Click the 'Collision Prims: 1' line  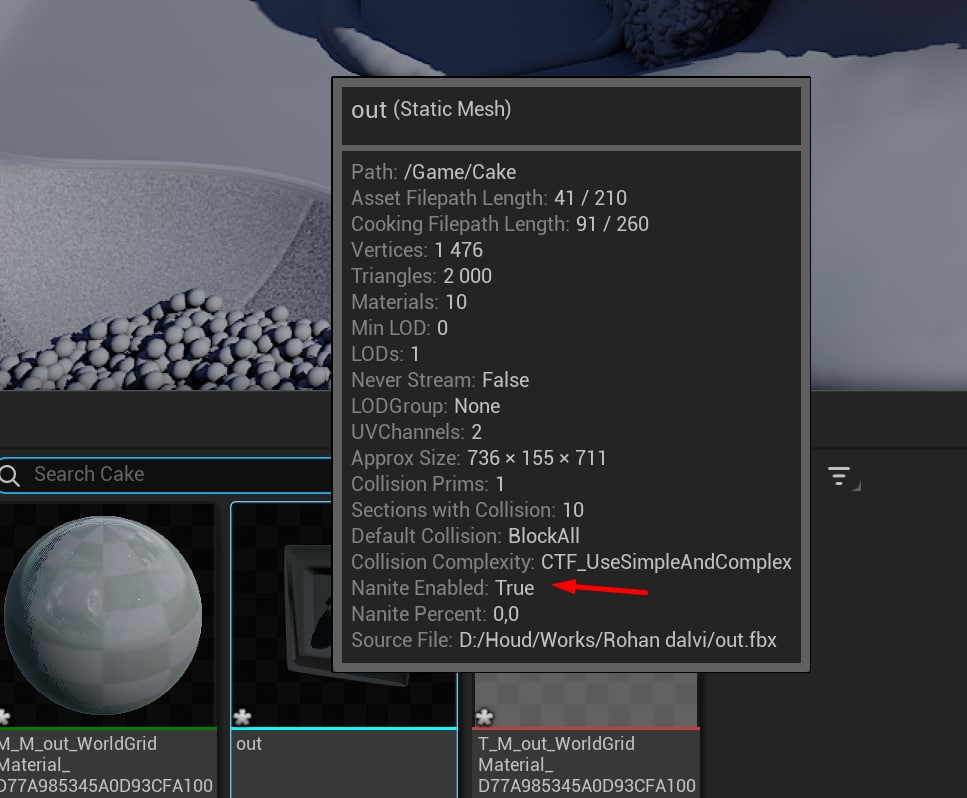(428, 483)
